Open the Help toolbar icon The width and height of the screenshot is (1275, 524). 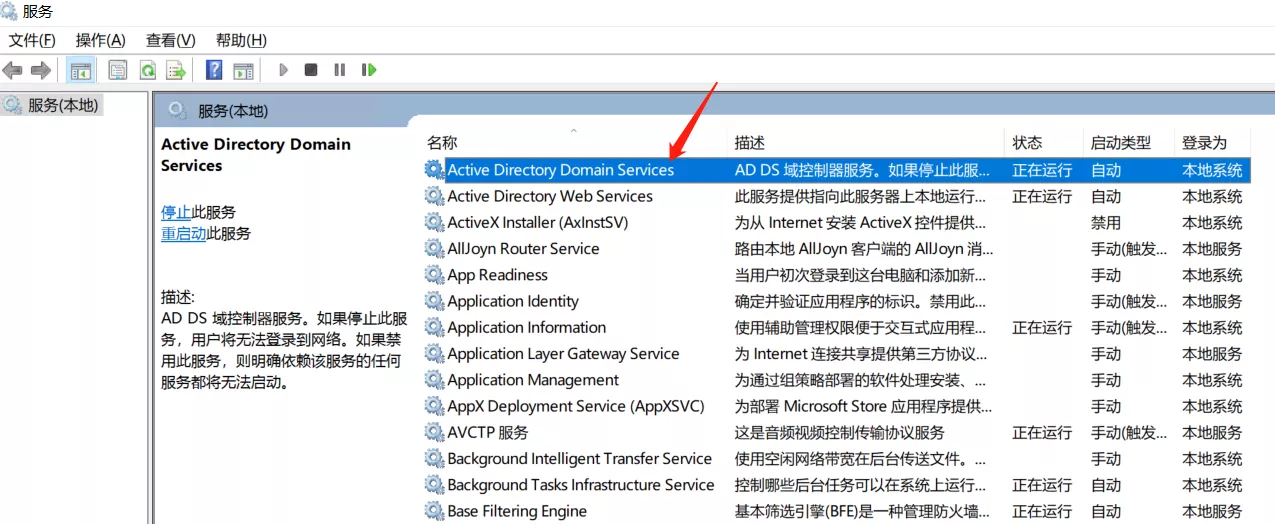coord(214,70)
